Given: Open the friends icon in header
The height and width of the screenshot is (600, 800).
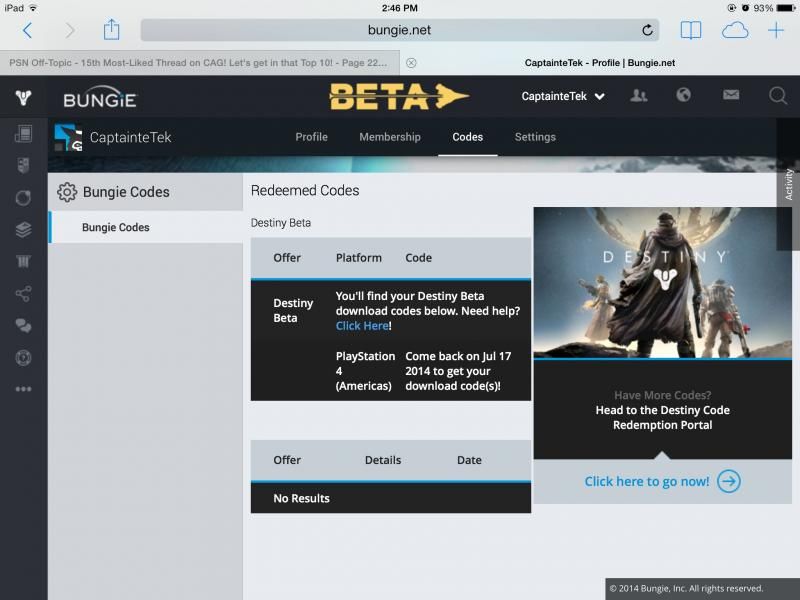Looking at the screenshot, I should [639, 95].
